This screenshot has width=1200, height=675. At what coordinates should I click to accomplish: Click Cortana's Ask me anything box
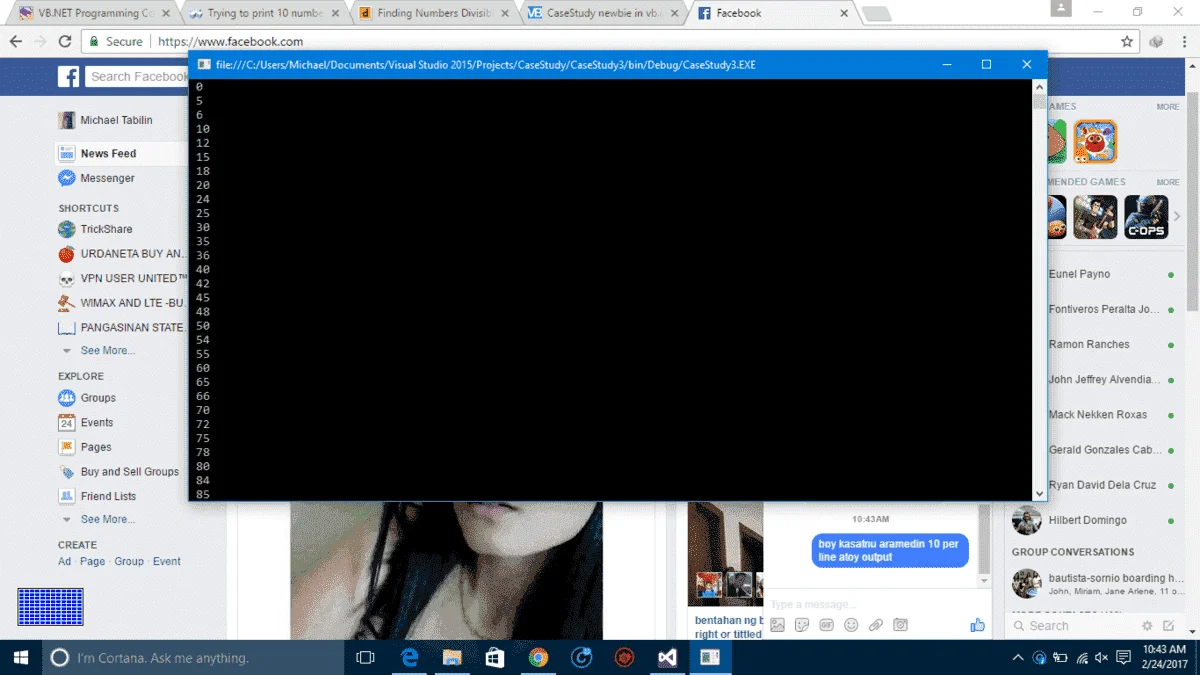click(x=193, y=658)
